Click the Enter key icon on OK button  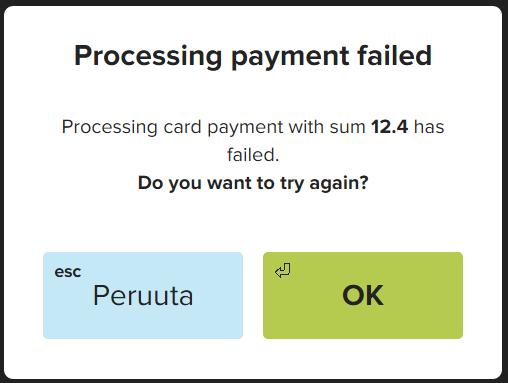(x=283, y=270)
